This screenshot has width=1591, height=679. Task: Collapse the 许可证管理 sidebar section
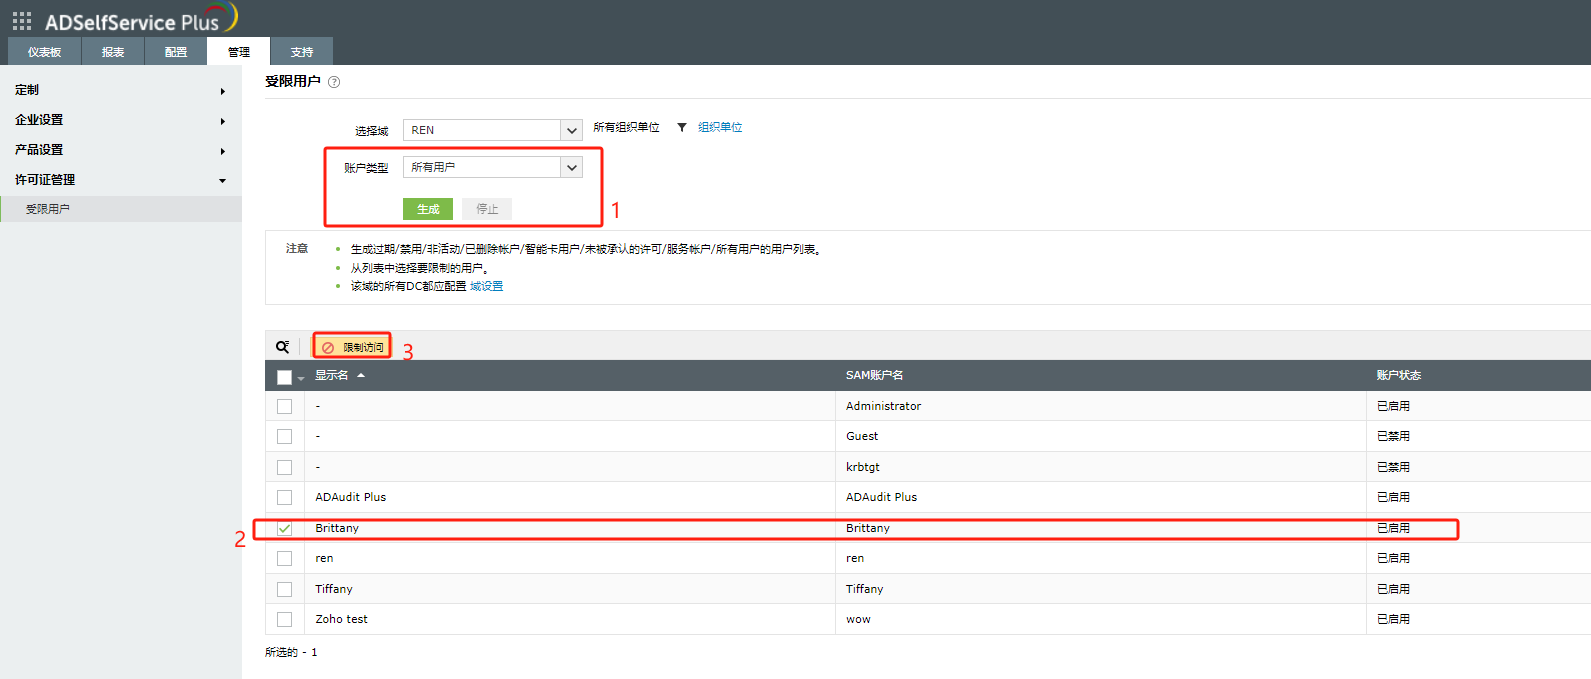120,180
